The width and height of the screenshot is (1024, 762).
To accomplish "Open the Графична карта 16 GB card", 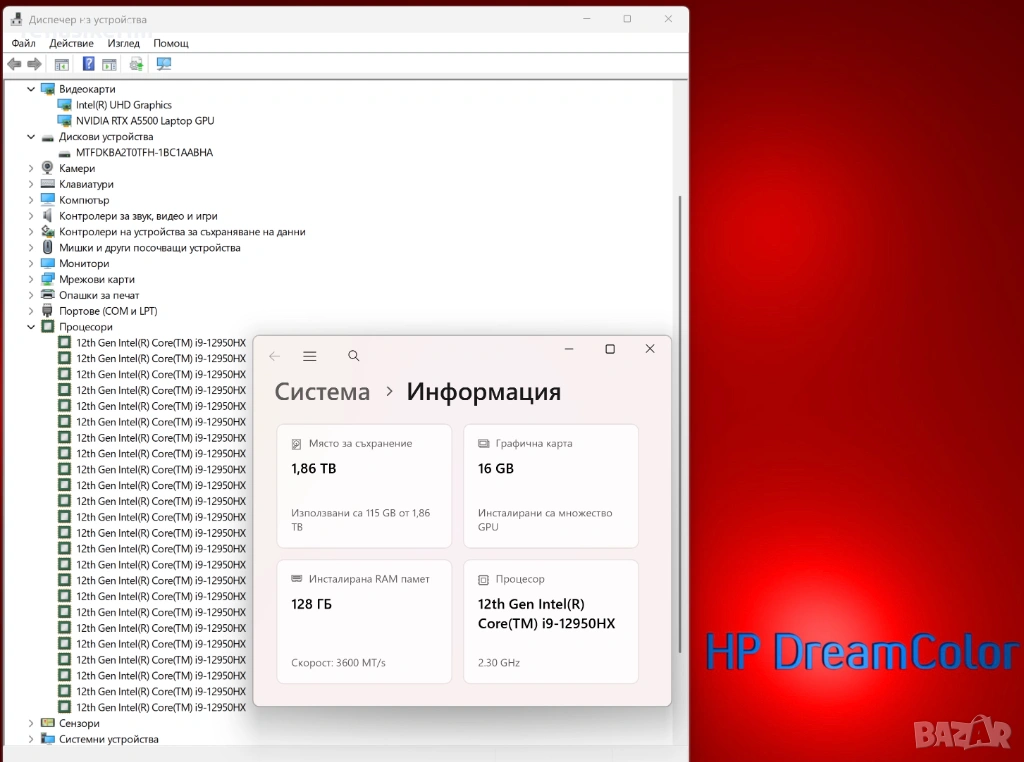I will pyautogui.click(x=551, y=486).
